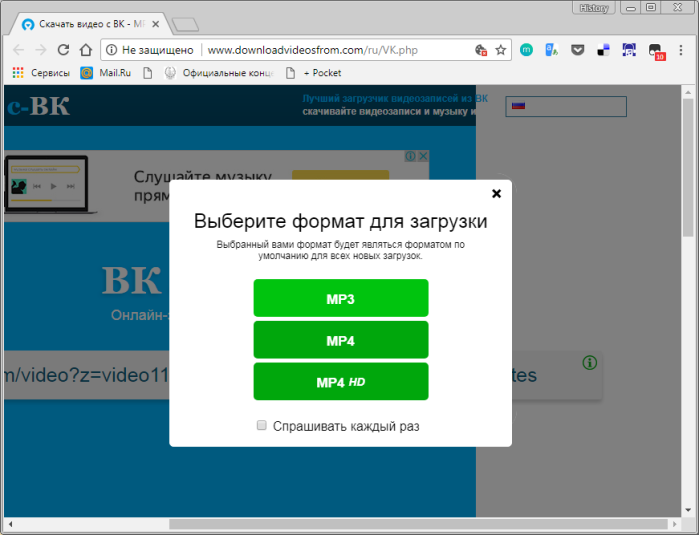Open the Chrome three-dot menu
Viewport: 699px width, 535px height.
(681, 50)
